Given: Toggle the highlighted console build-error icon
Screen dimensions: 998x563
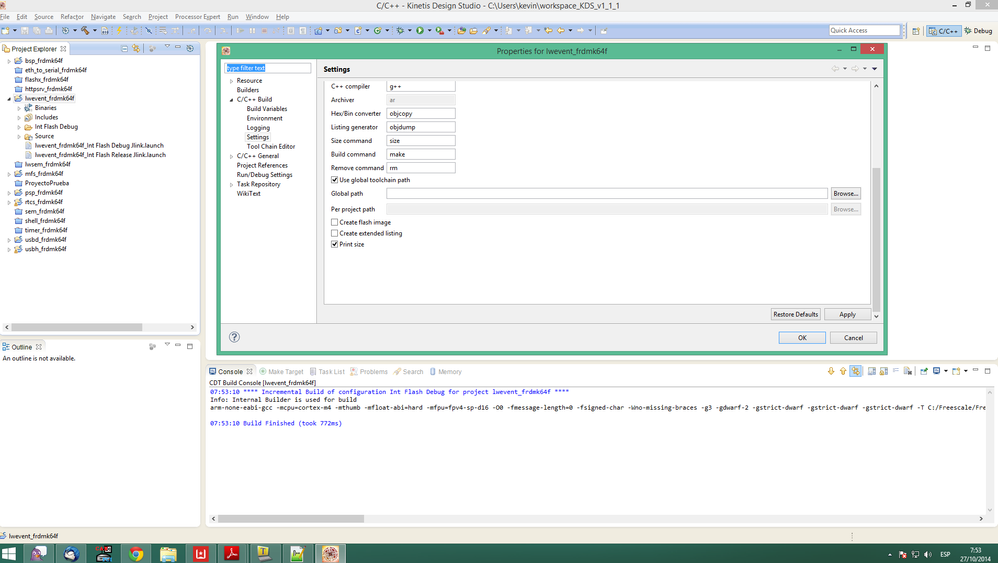Looking at the screenshot, I should click(856, 371).
